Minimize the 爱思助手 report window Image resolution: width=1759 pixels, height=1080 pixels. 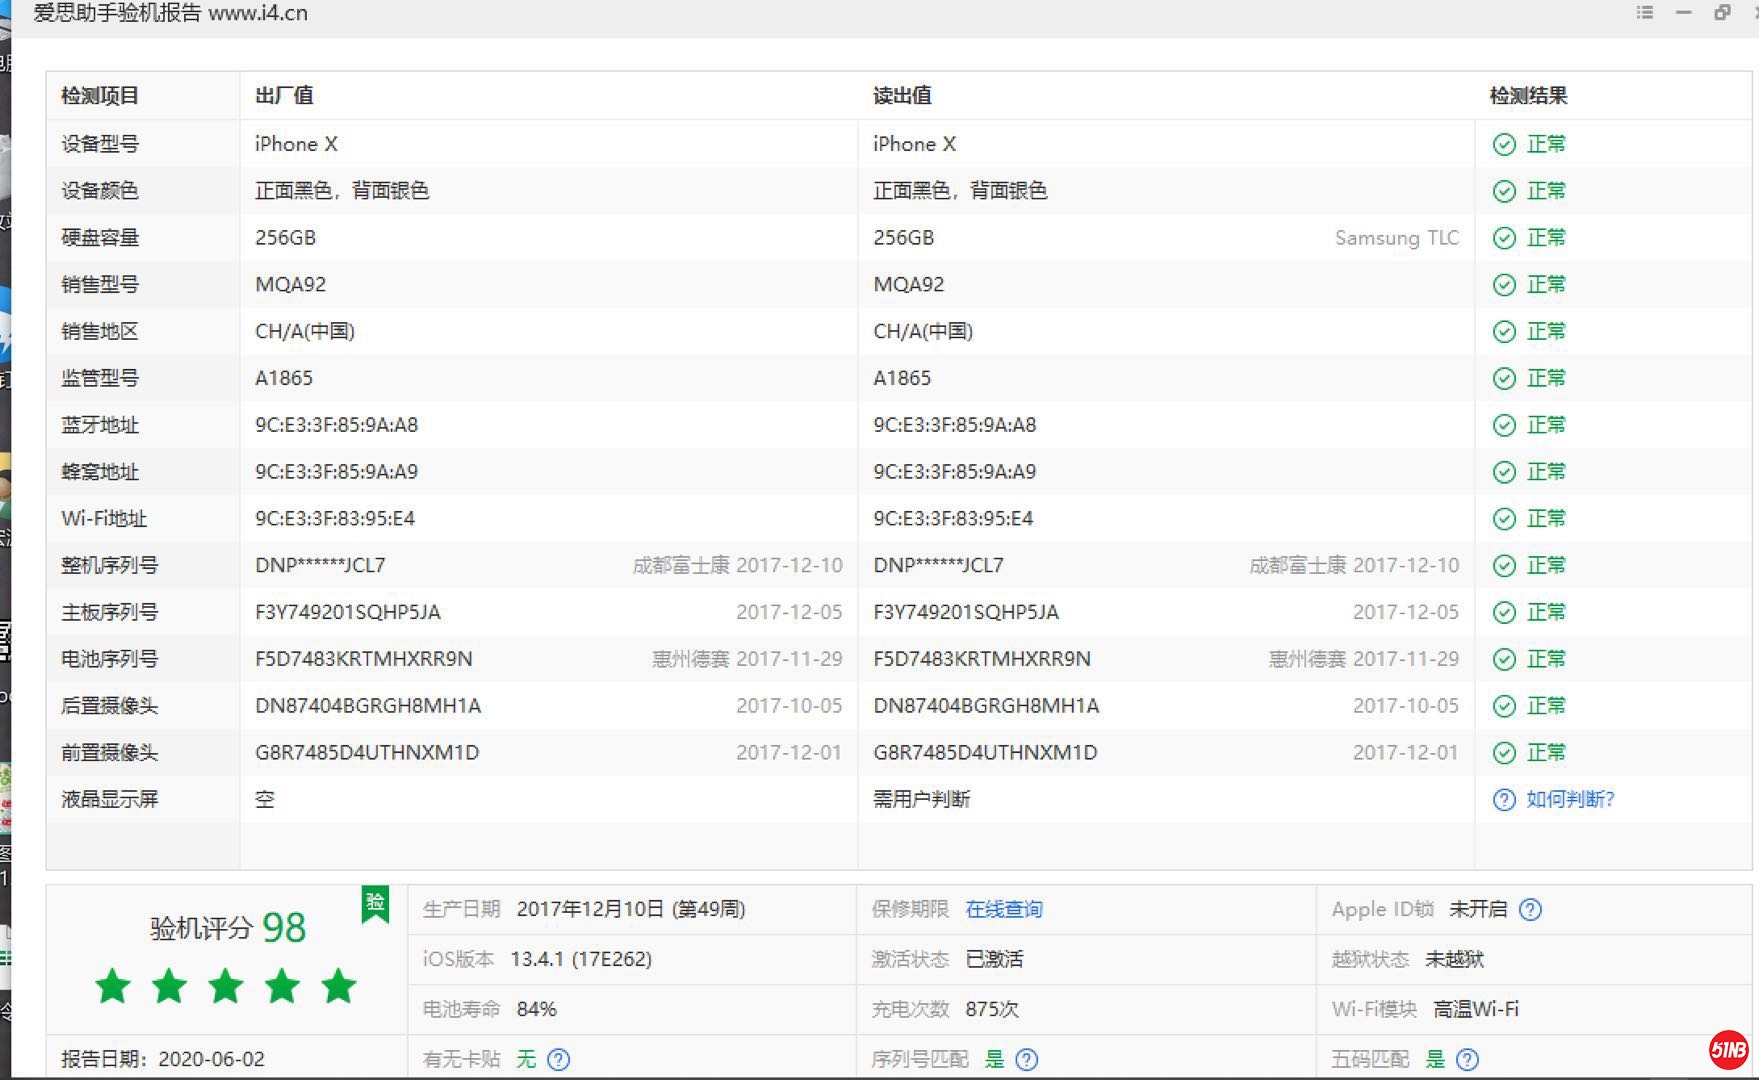[1684, 13]
